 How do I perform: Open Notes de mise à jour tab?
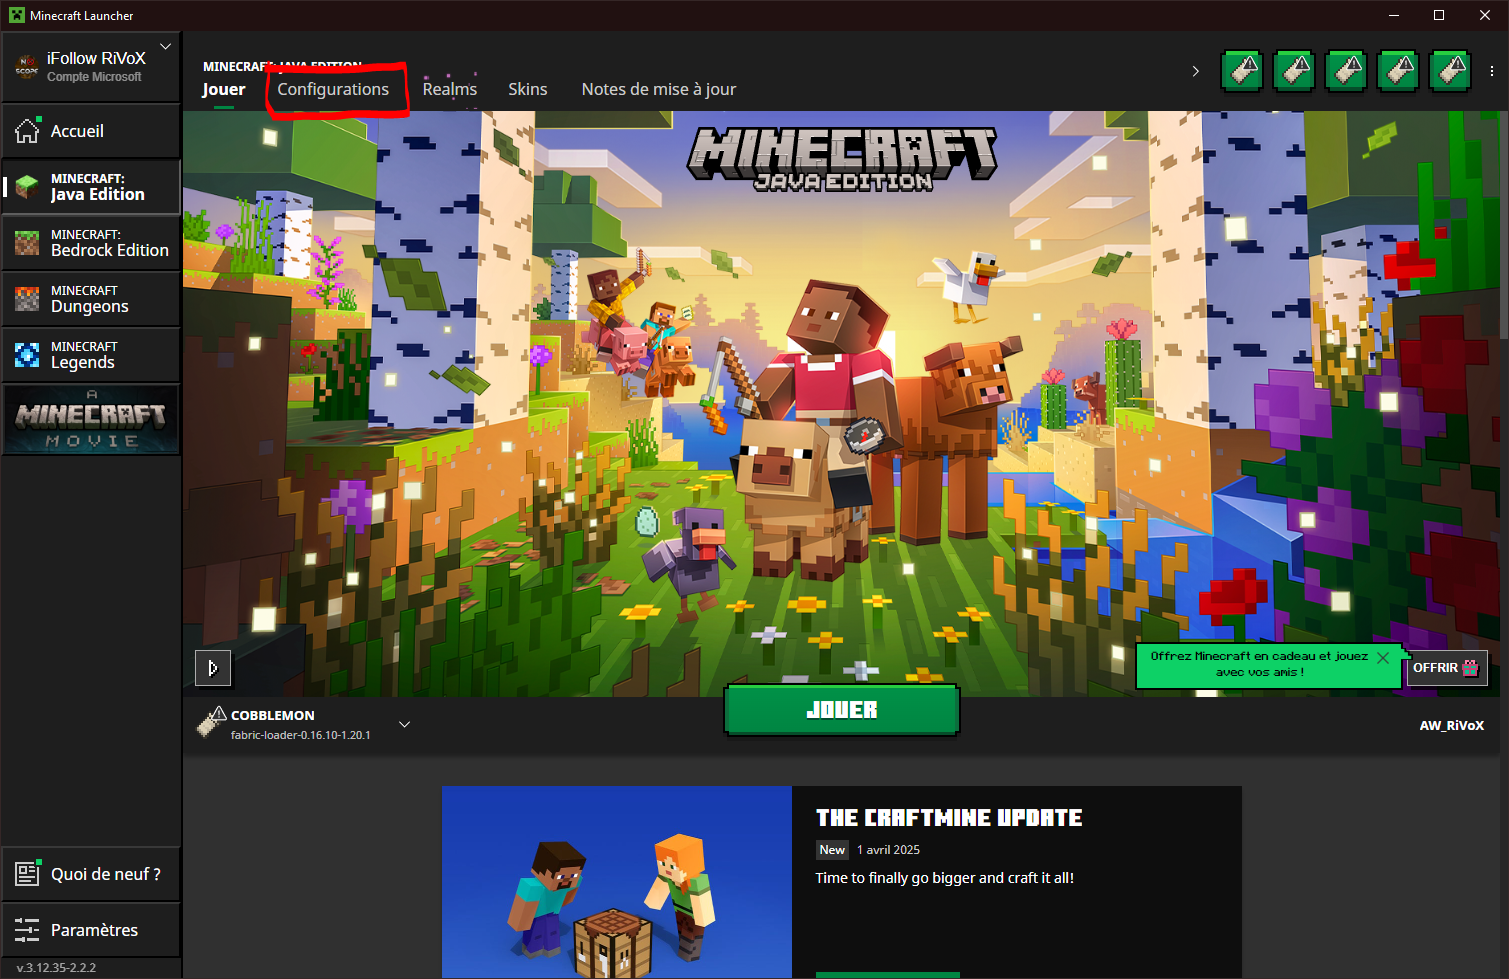659,89
